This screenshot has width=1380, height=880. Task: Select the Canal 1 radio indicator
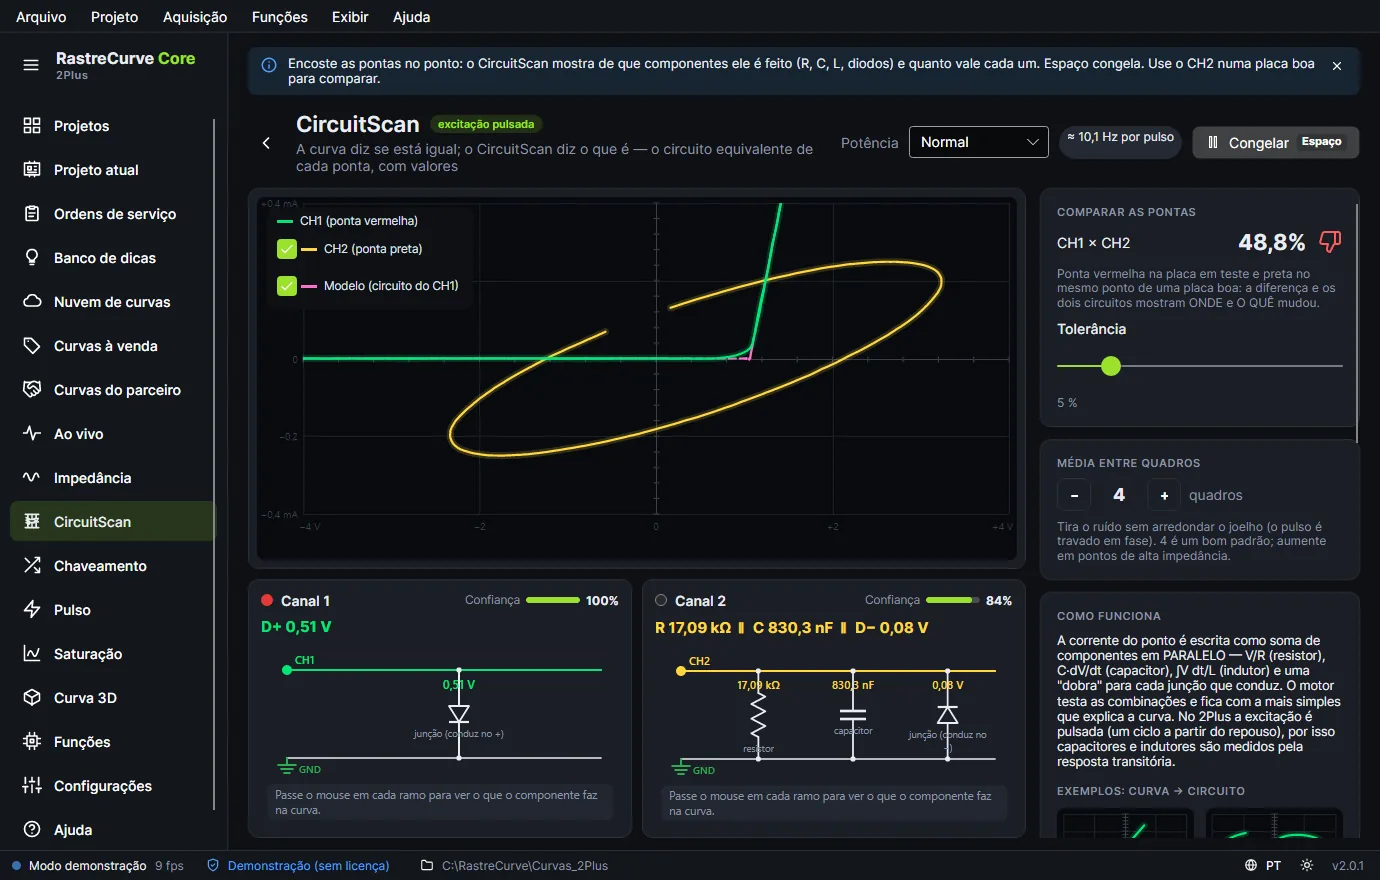(x=267, y=600)
